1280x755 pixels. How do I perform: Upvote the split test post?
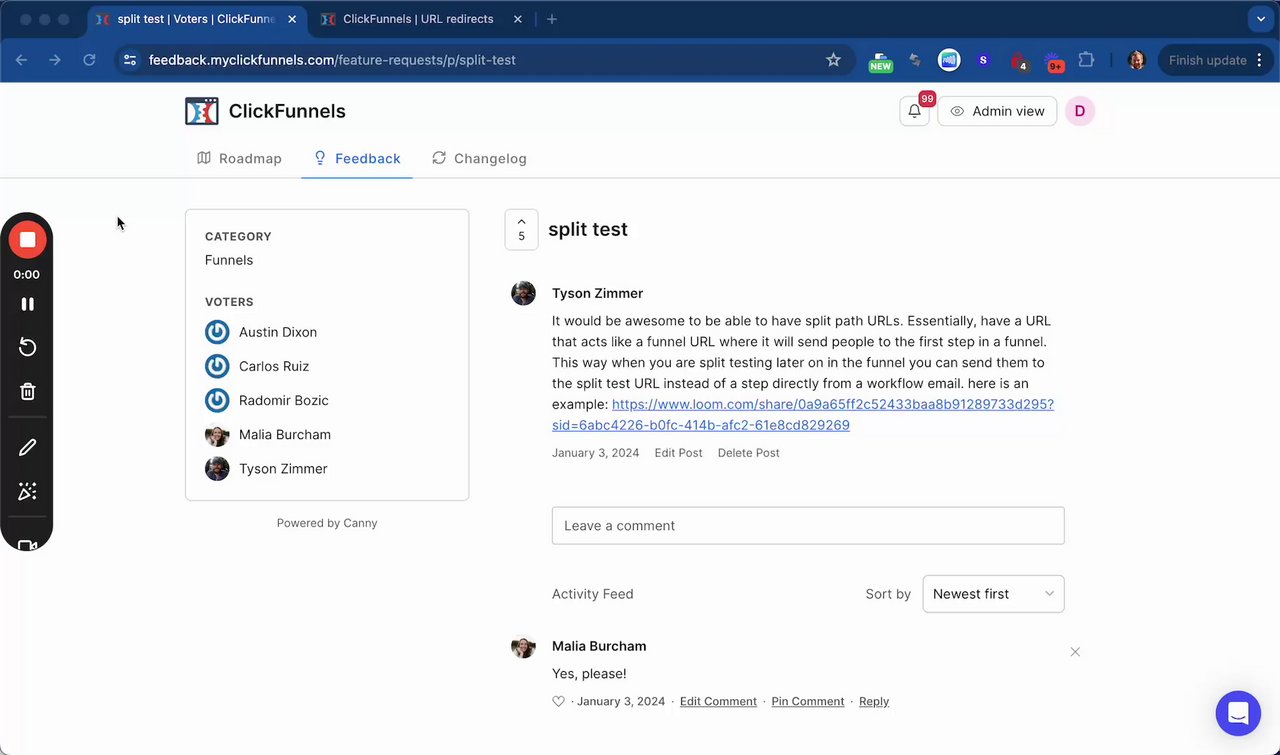[521, 229]
